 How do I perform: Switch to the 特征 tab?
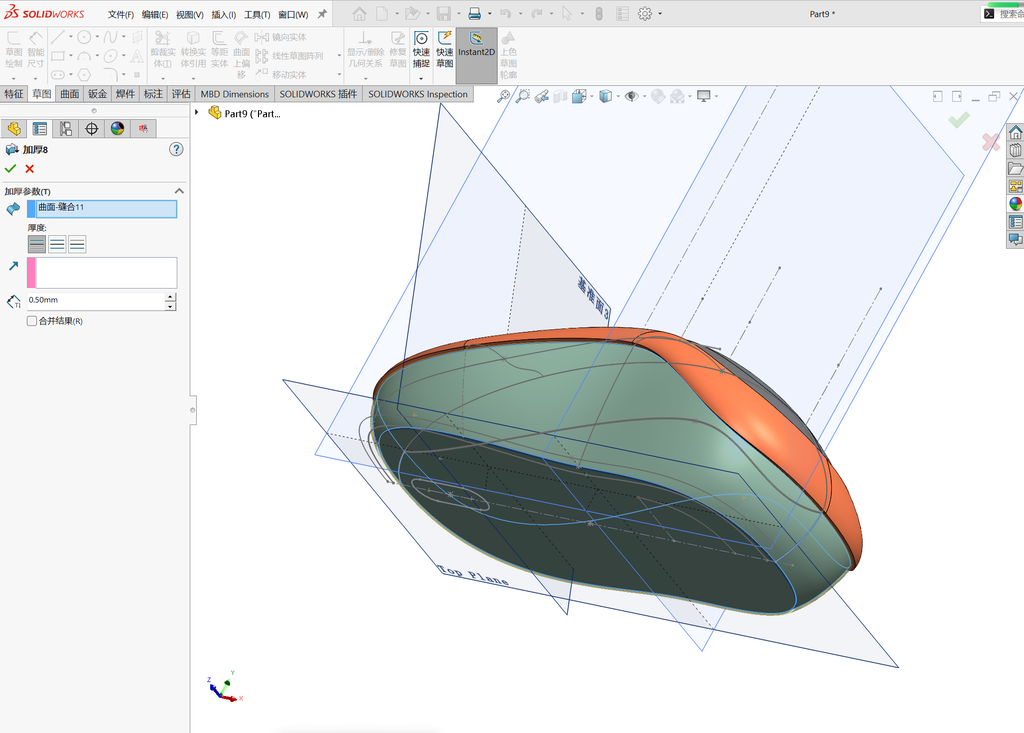(14, 94)
